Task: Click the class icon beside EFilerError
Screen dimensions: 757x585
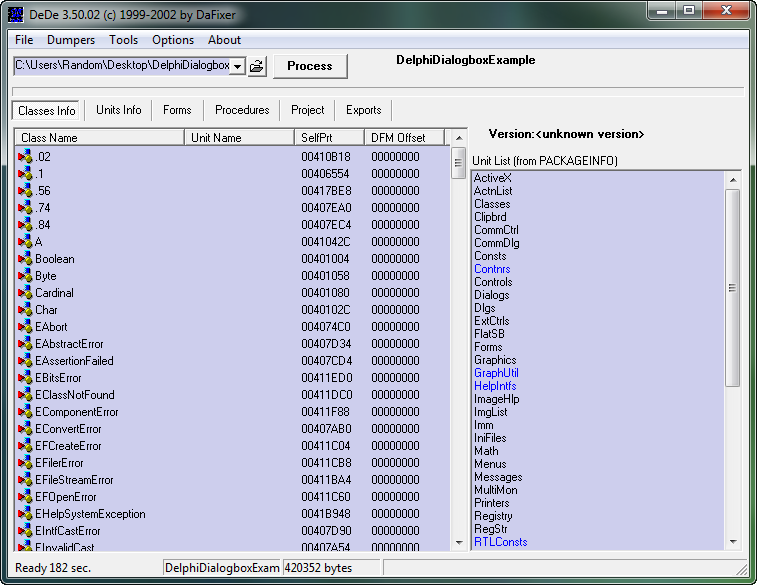Action: pyautogui.click(x=25, y=463)
